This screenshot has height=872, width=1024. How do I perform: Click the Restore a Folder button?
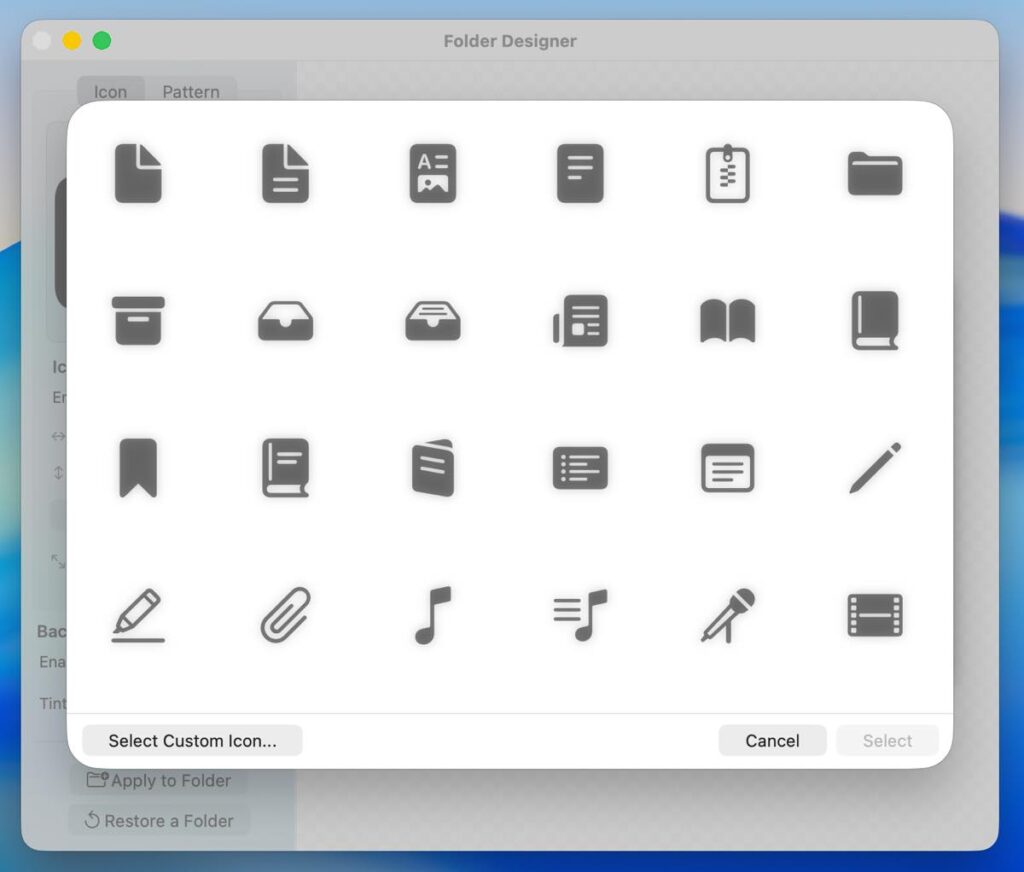pyautogui.click(x=159, y=821)
